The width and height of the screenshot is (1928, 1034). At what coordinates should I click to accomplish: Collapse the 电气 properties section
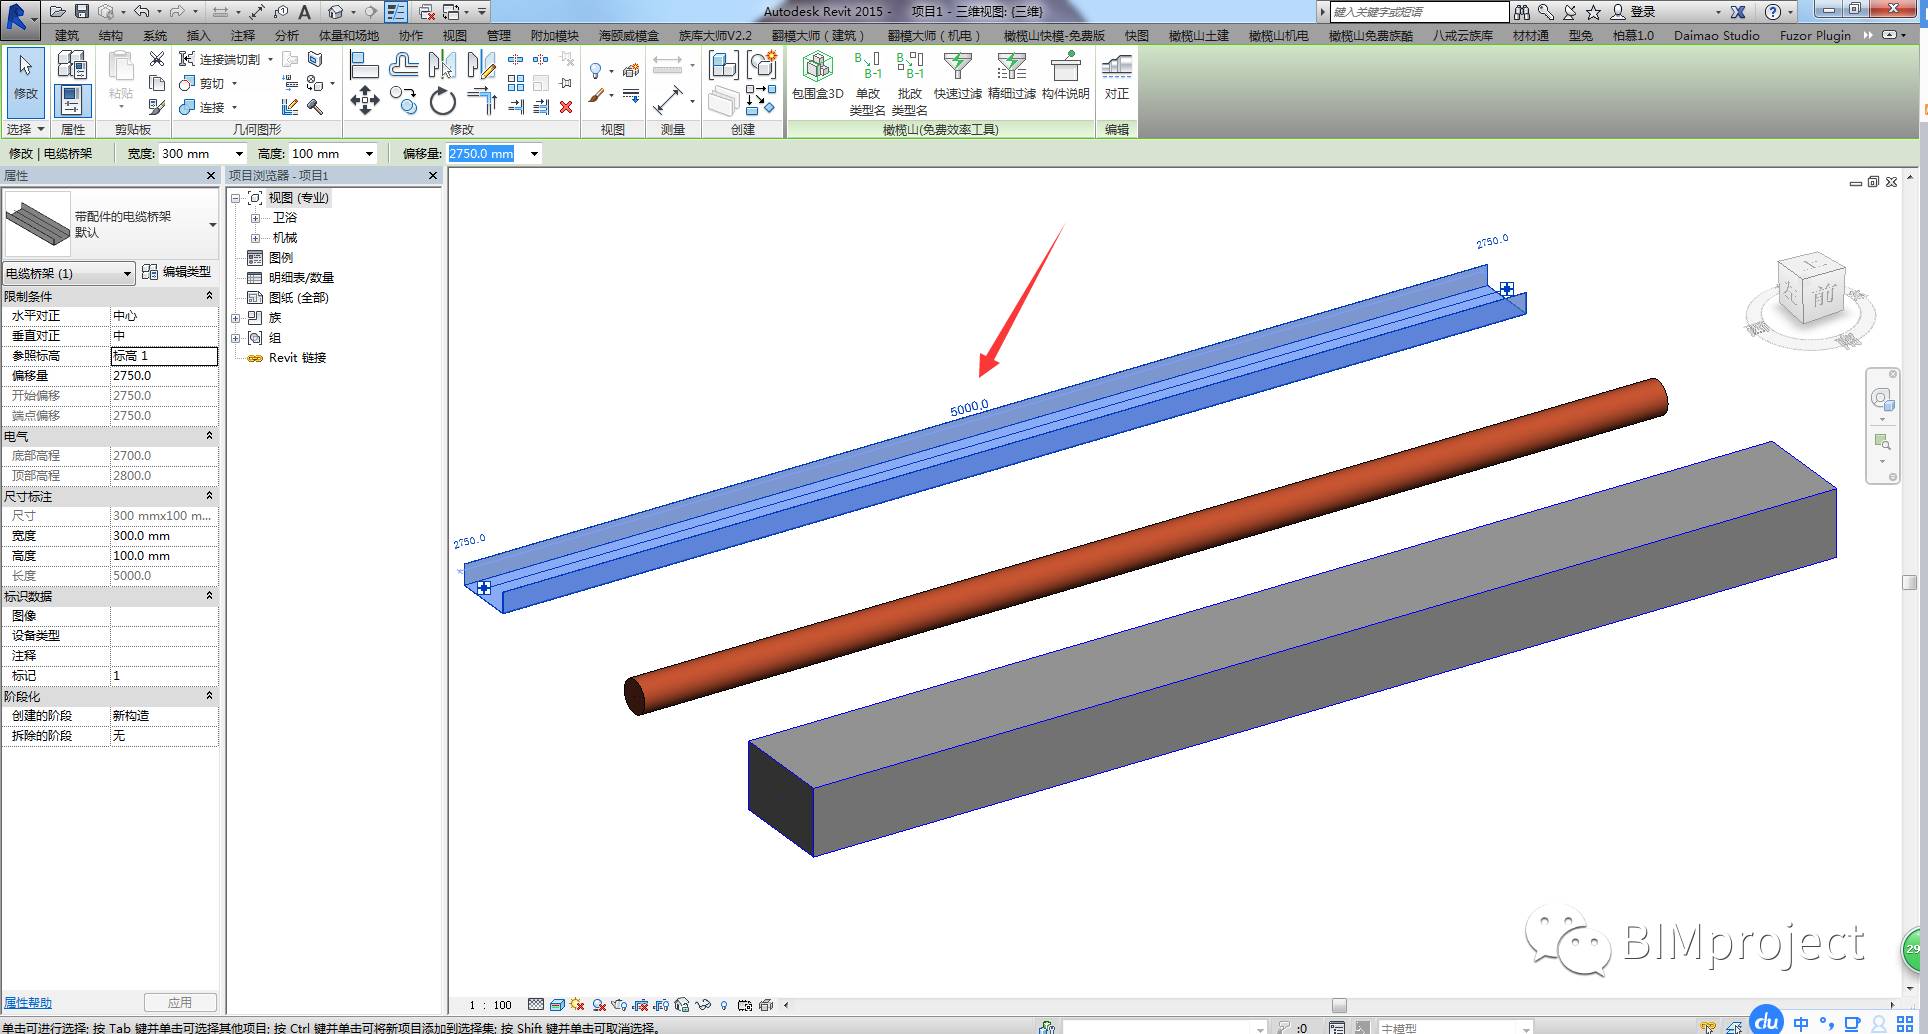point(209,436)
